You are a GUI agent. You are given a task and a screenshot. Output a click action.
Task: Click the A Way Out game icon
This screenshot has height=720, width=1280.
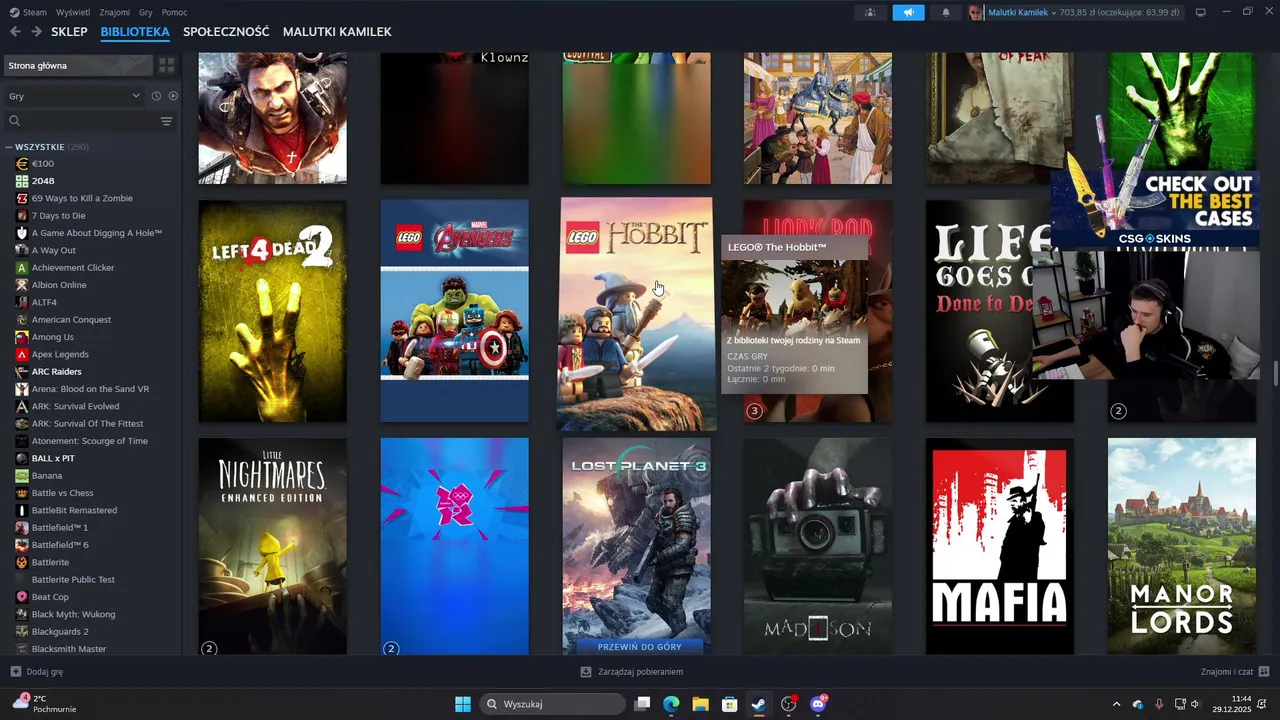(x=22, y=250)
